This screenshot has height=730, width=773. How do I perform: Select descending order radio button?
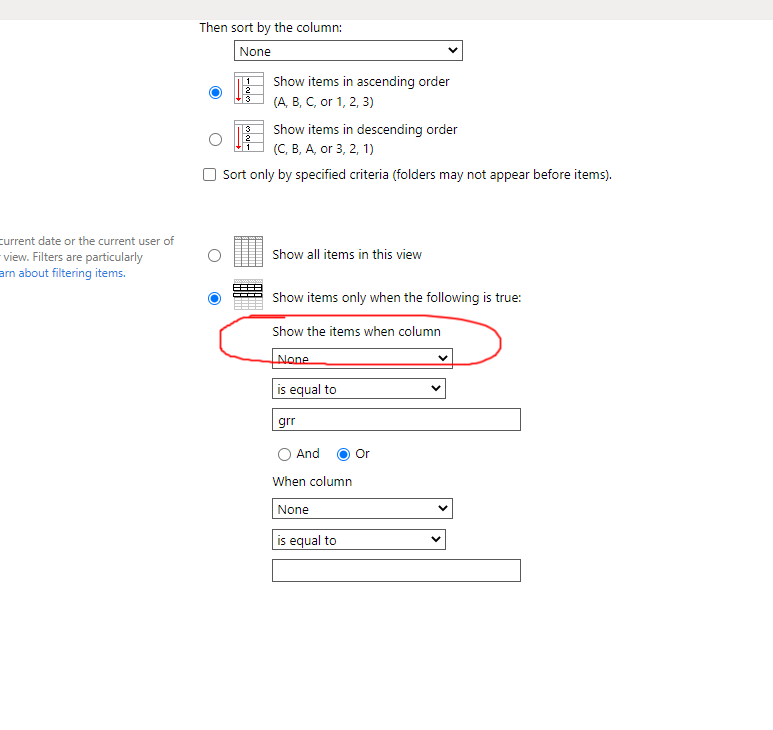coord(215,139)
